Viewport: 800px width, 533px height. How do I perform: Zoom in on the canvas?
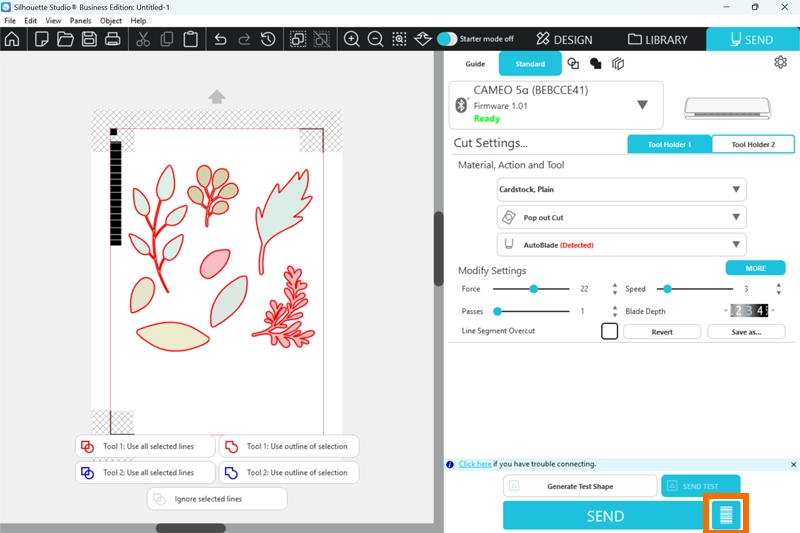point(352,40)
